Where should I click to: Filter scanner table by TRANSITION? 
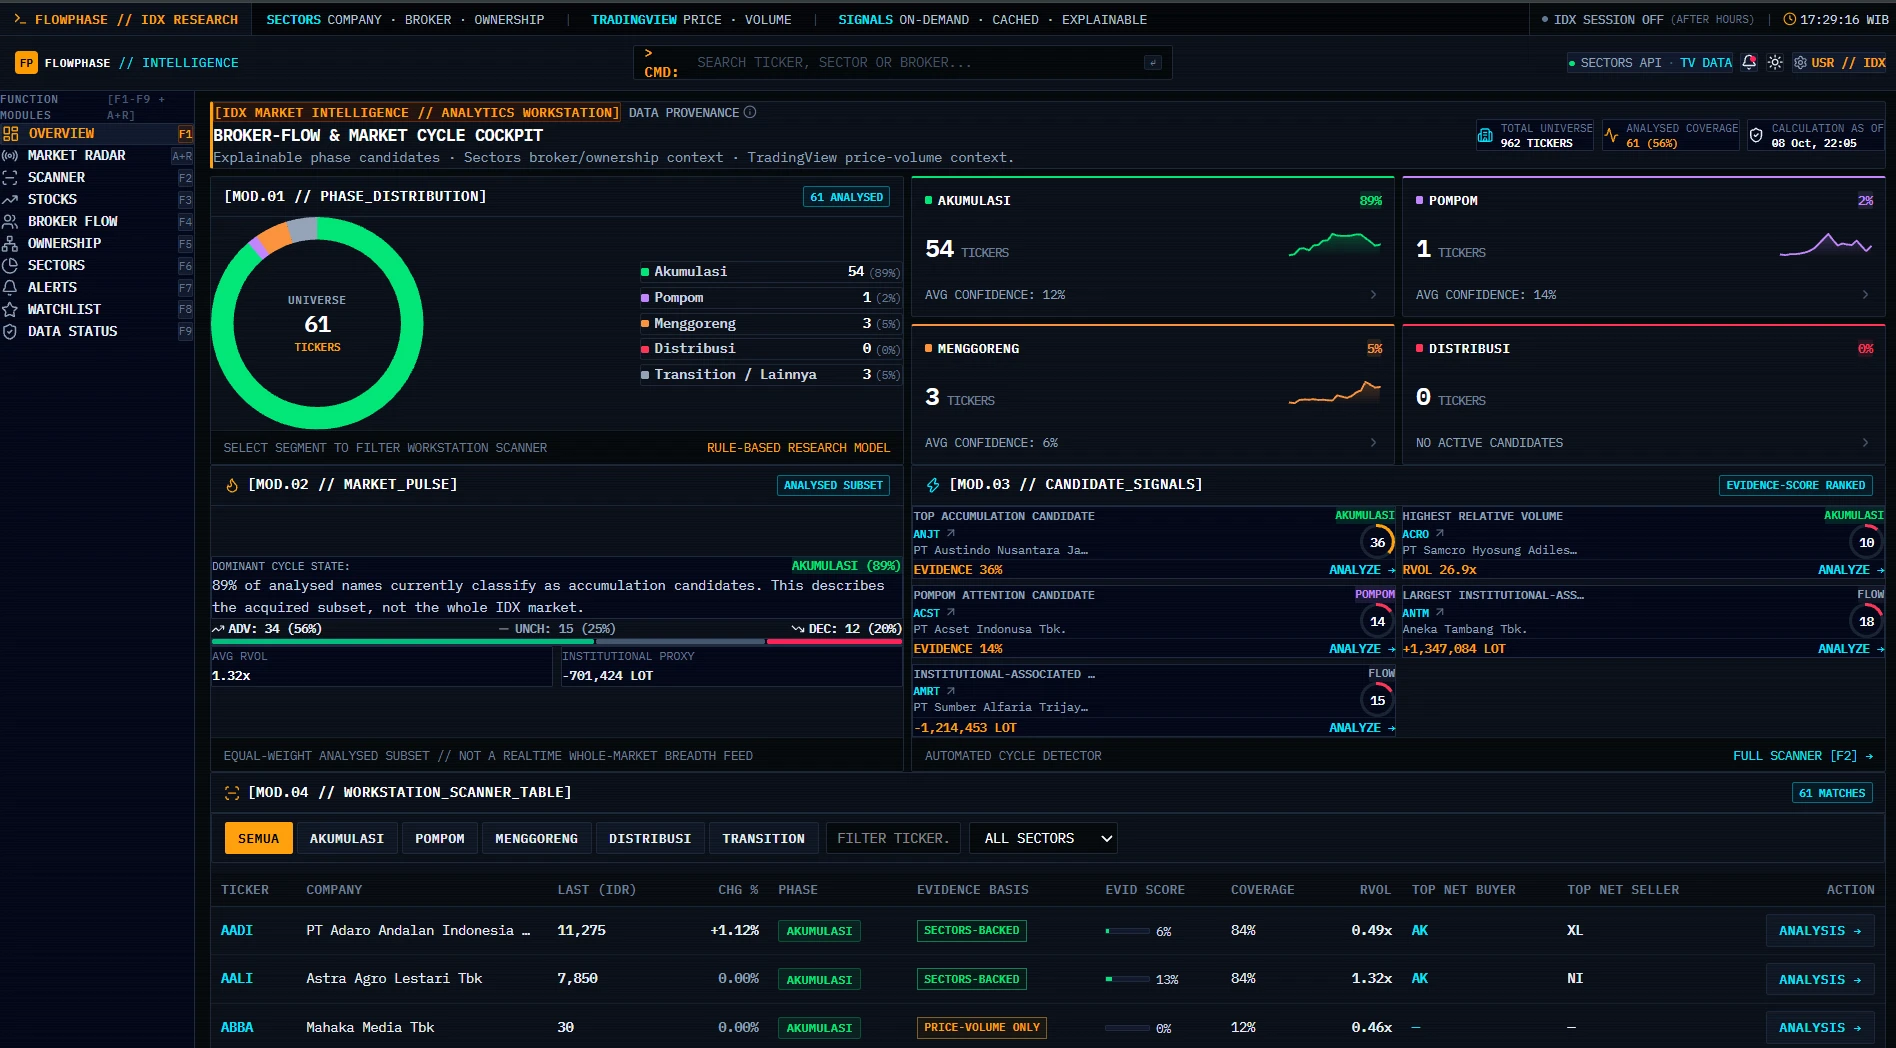tap(763, 838)
